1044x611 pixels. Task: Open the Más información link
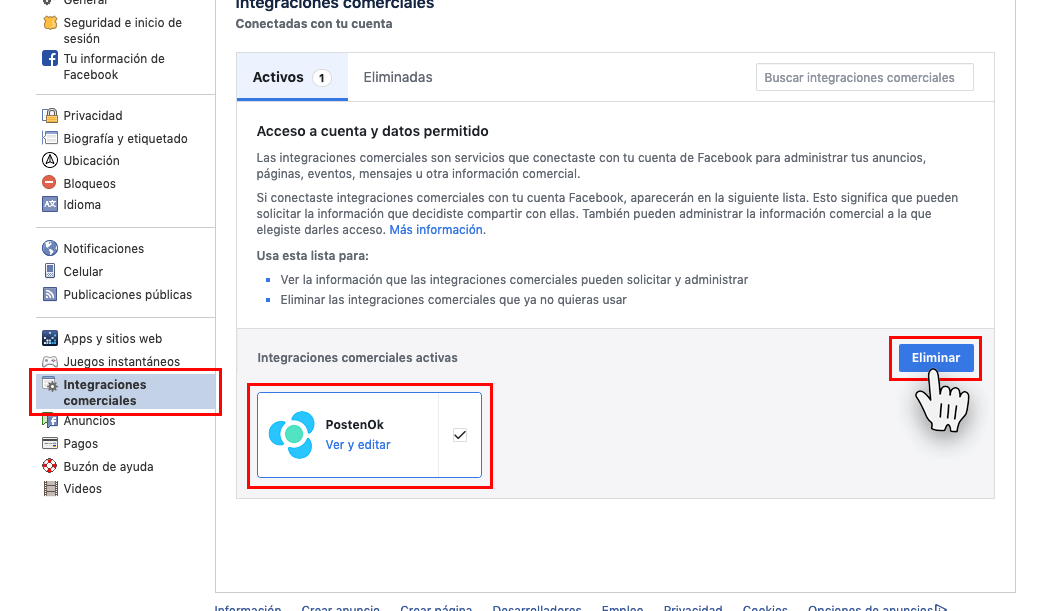(x=436, y=230)
